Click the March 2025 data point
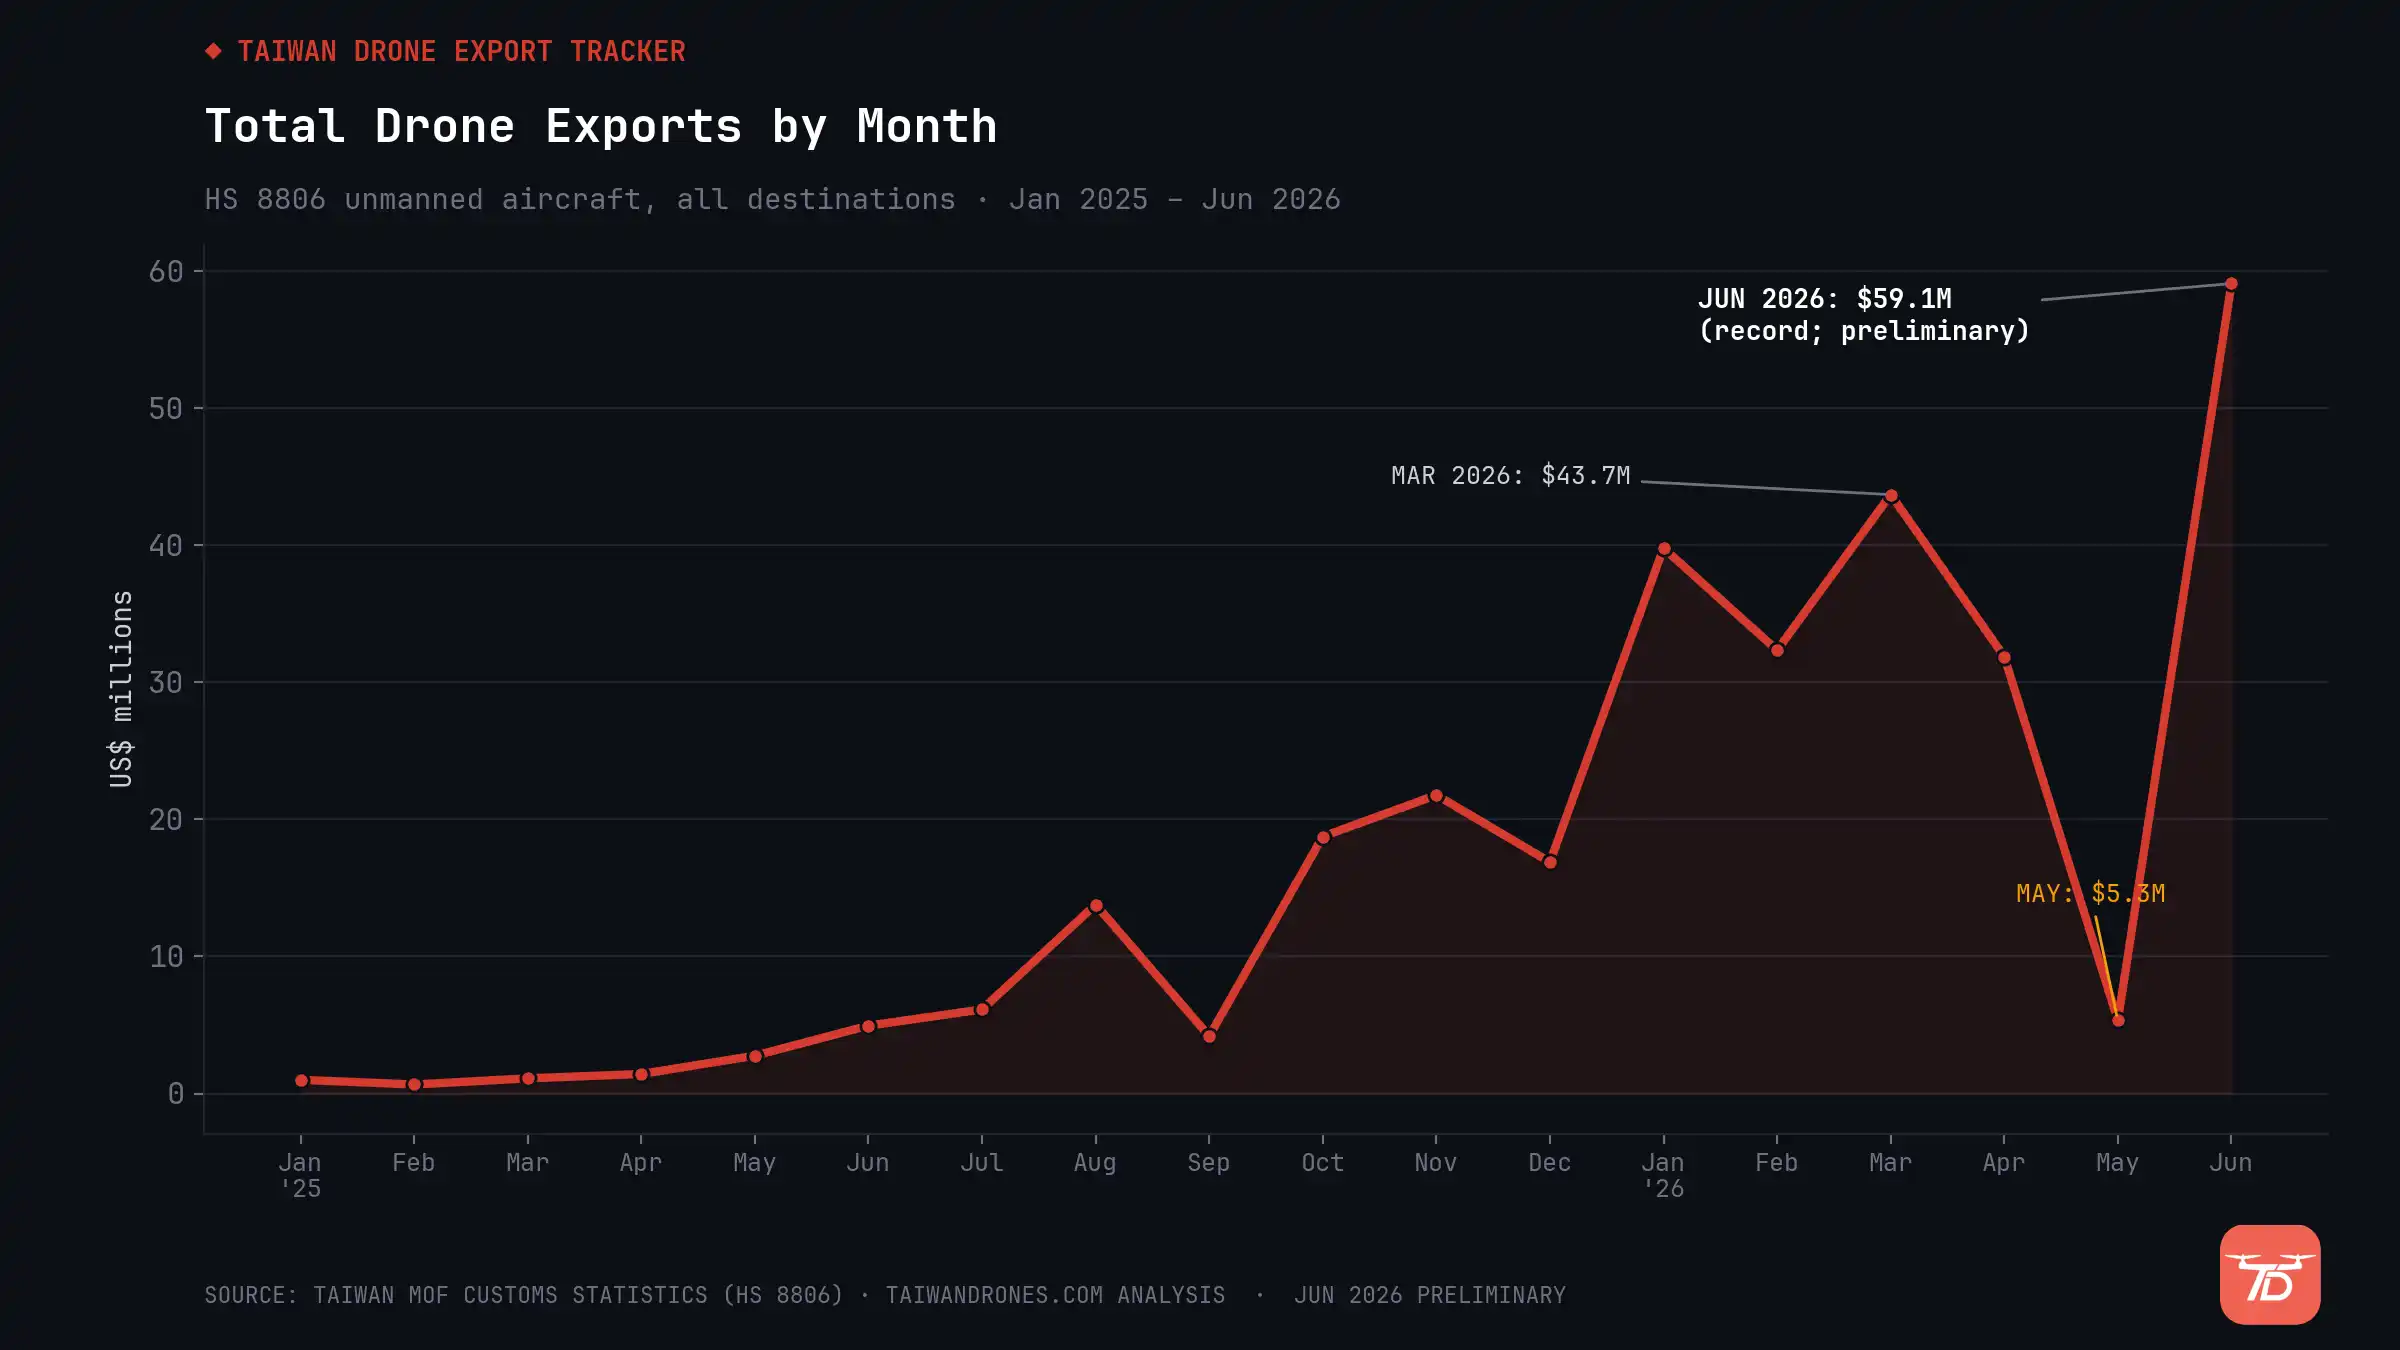The height and width of the screenshot is (1350, 2400). [528, 1078]
